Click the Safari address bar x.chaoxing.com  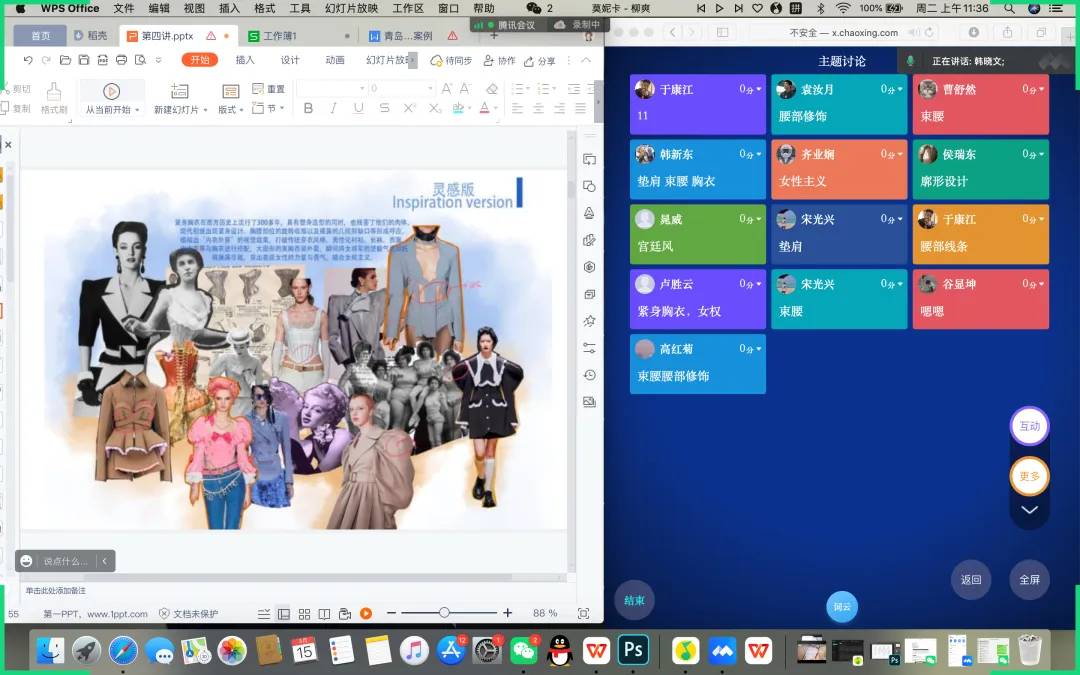844,32
